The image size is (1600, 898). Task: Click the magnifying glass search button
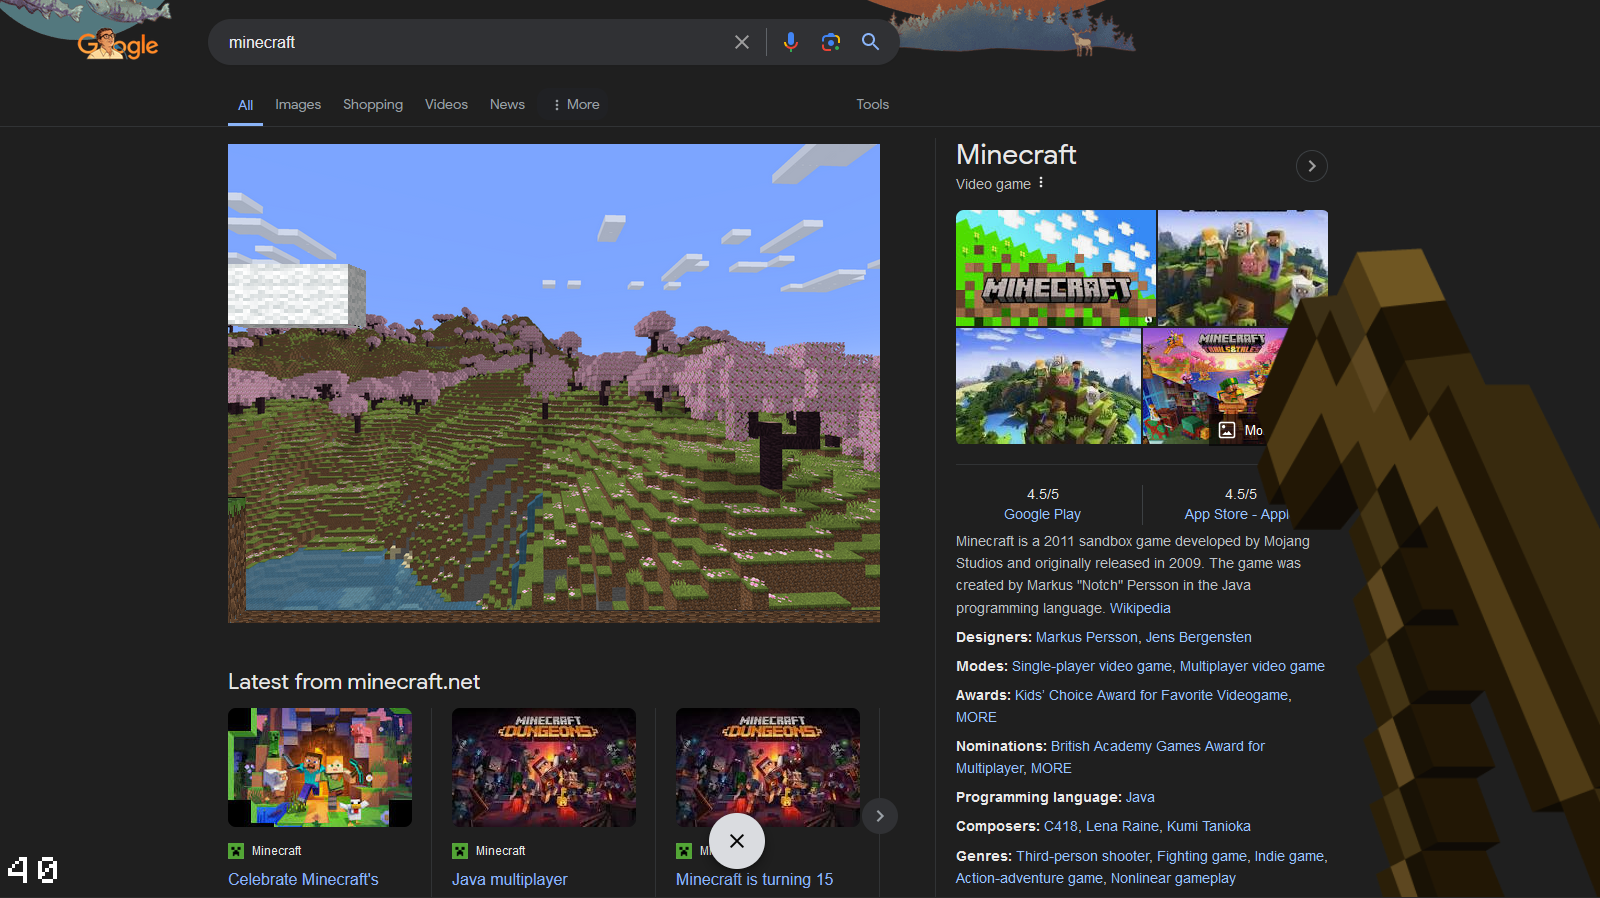[870, 42]
